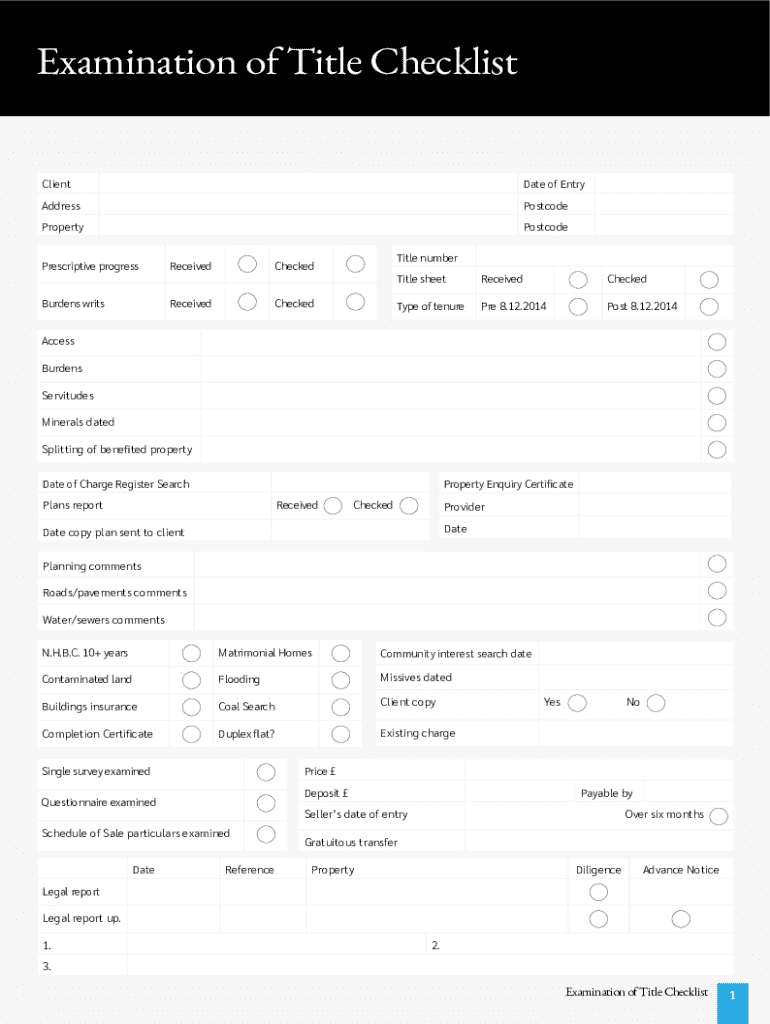This screenshot has width=770, height=1024.
Task: Select Yes for Client copy
Action: (x=577, y=703)
